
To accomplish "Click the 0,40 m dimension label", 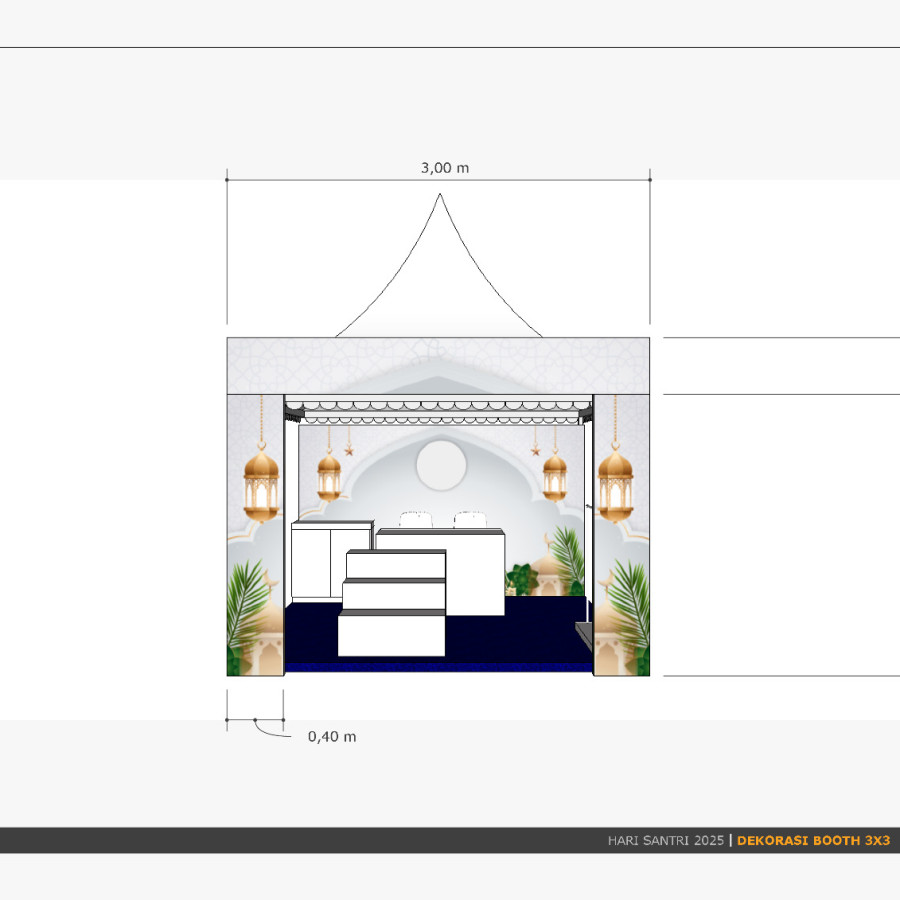I will pos(332,737).
